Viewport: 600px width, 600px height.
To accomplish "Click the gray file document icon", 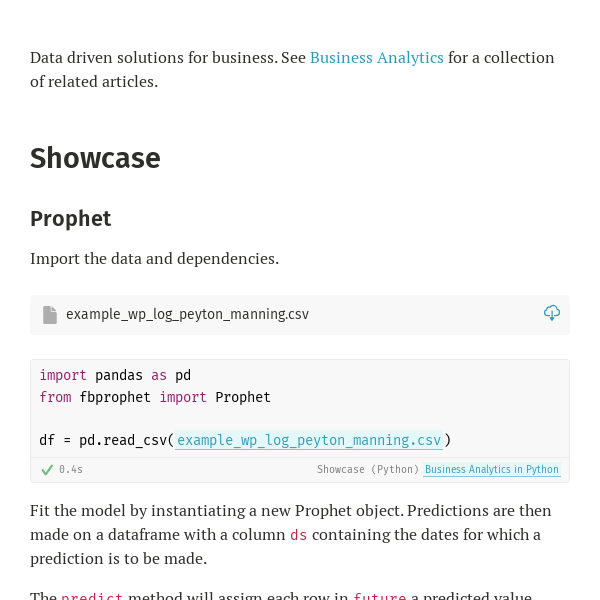I will [x=50, y=315].
